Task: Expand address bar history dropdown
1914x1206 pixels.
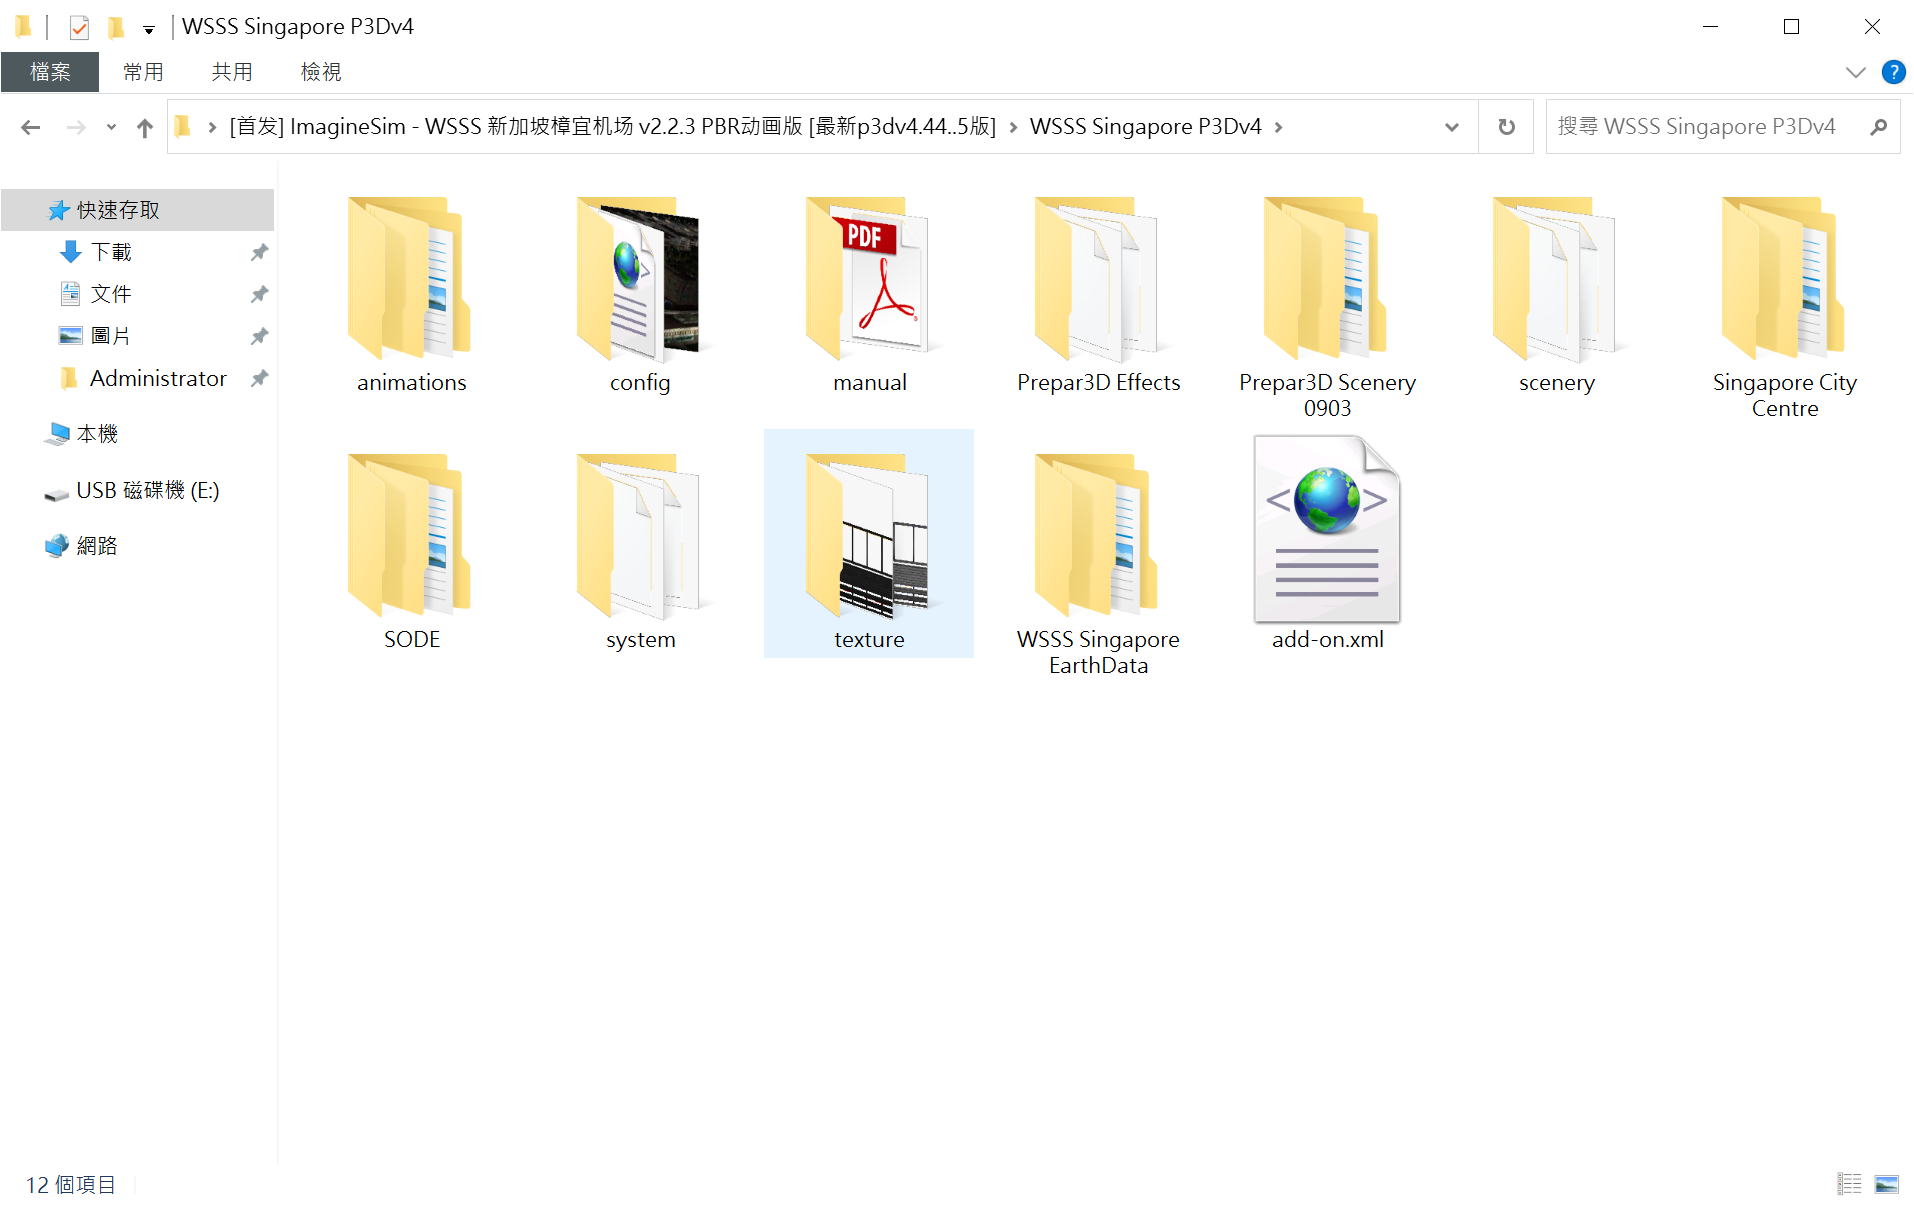Action: pos(1451,127)
